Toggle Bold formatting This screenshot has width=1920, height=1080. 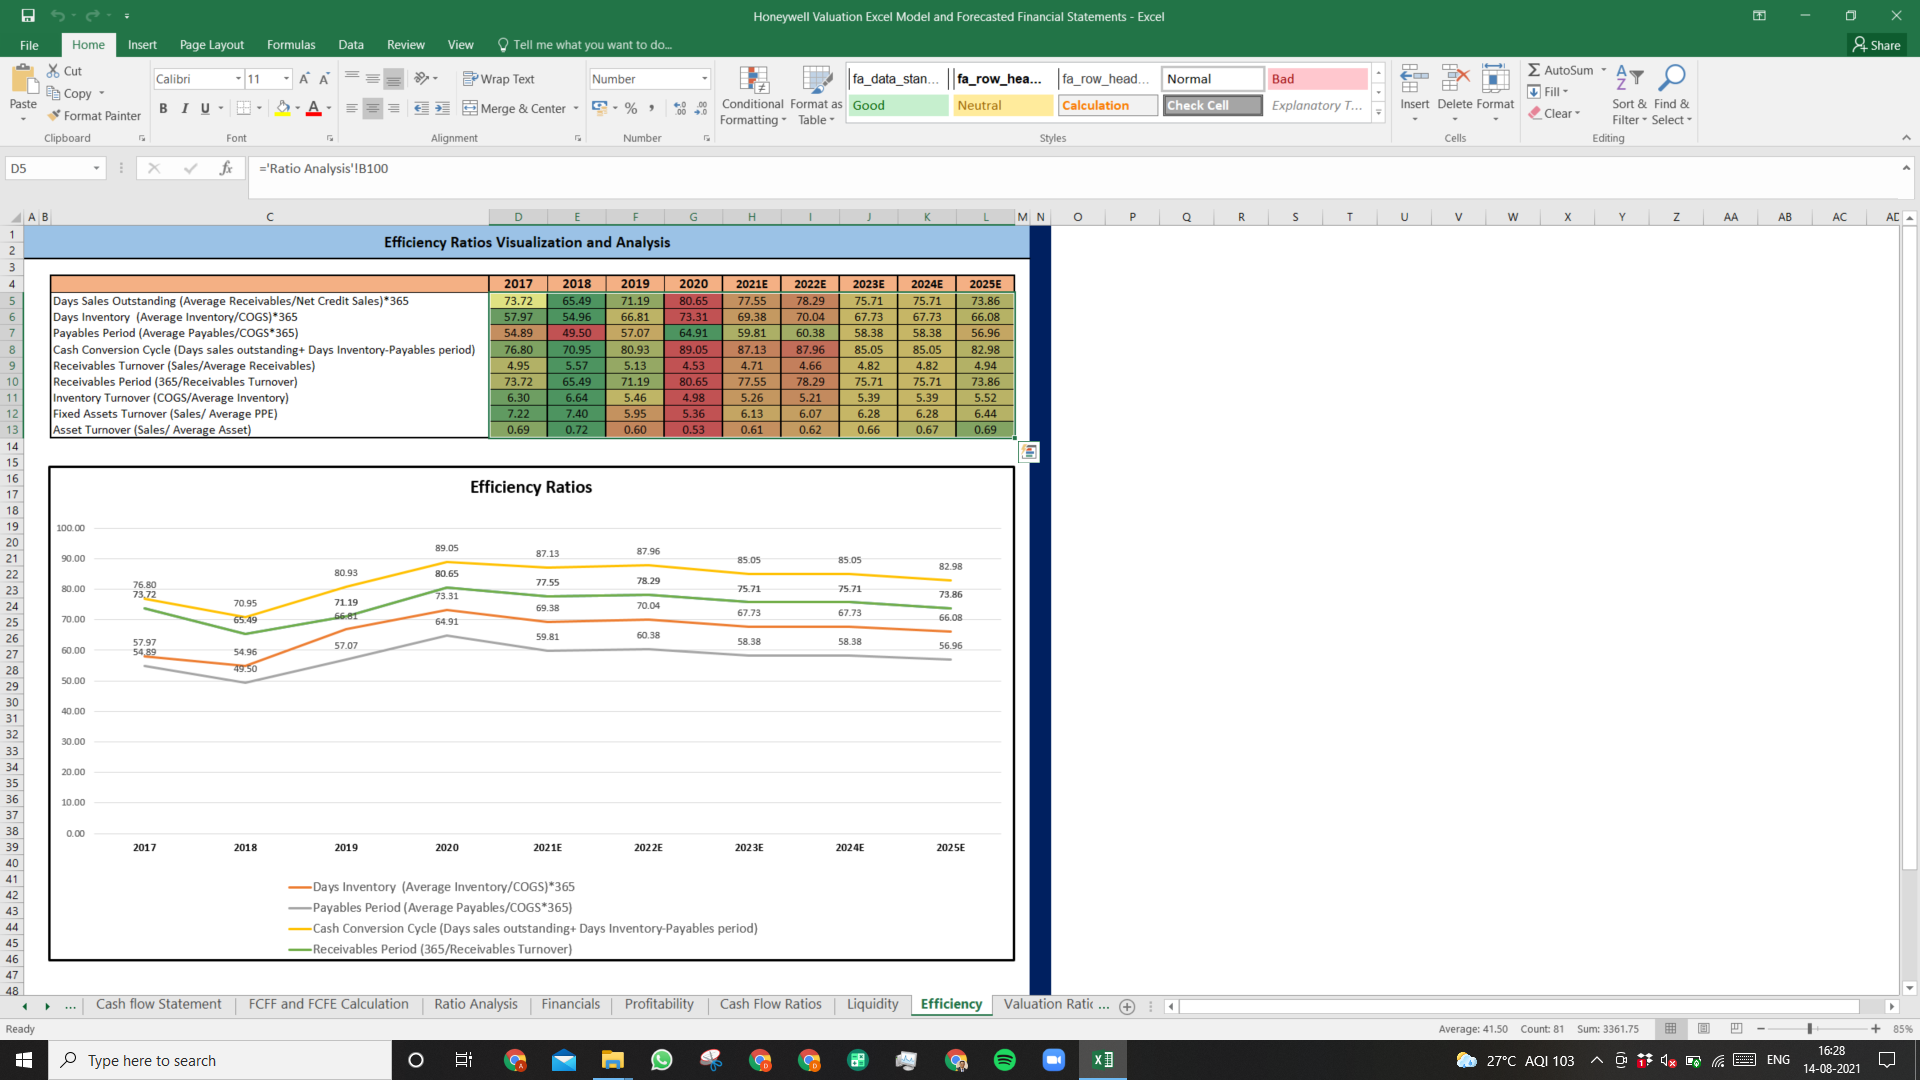pyautogui.click(x=163, y=108)
